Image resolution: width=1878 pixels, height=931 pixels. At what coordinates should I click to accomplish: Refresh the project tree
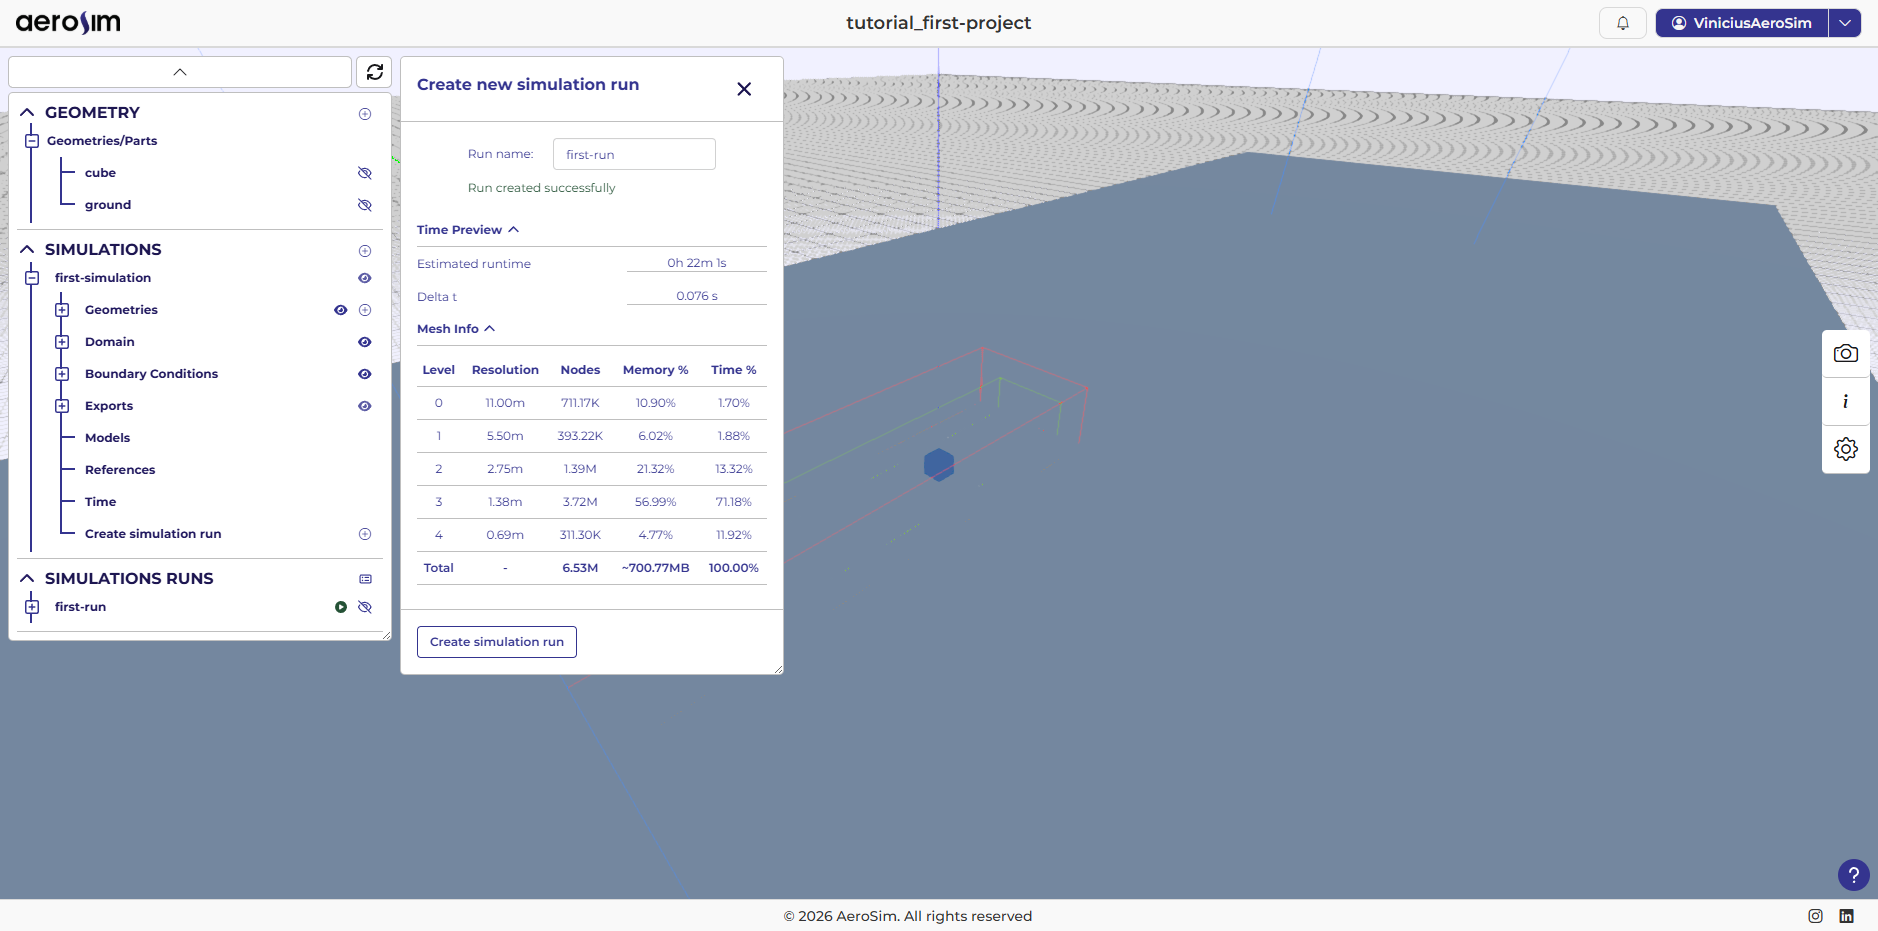(x=375, y=71)
